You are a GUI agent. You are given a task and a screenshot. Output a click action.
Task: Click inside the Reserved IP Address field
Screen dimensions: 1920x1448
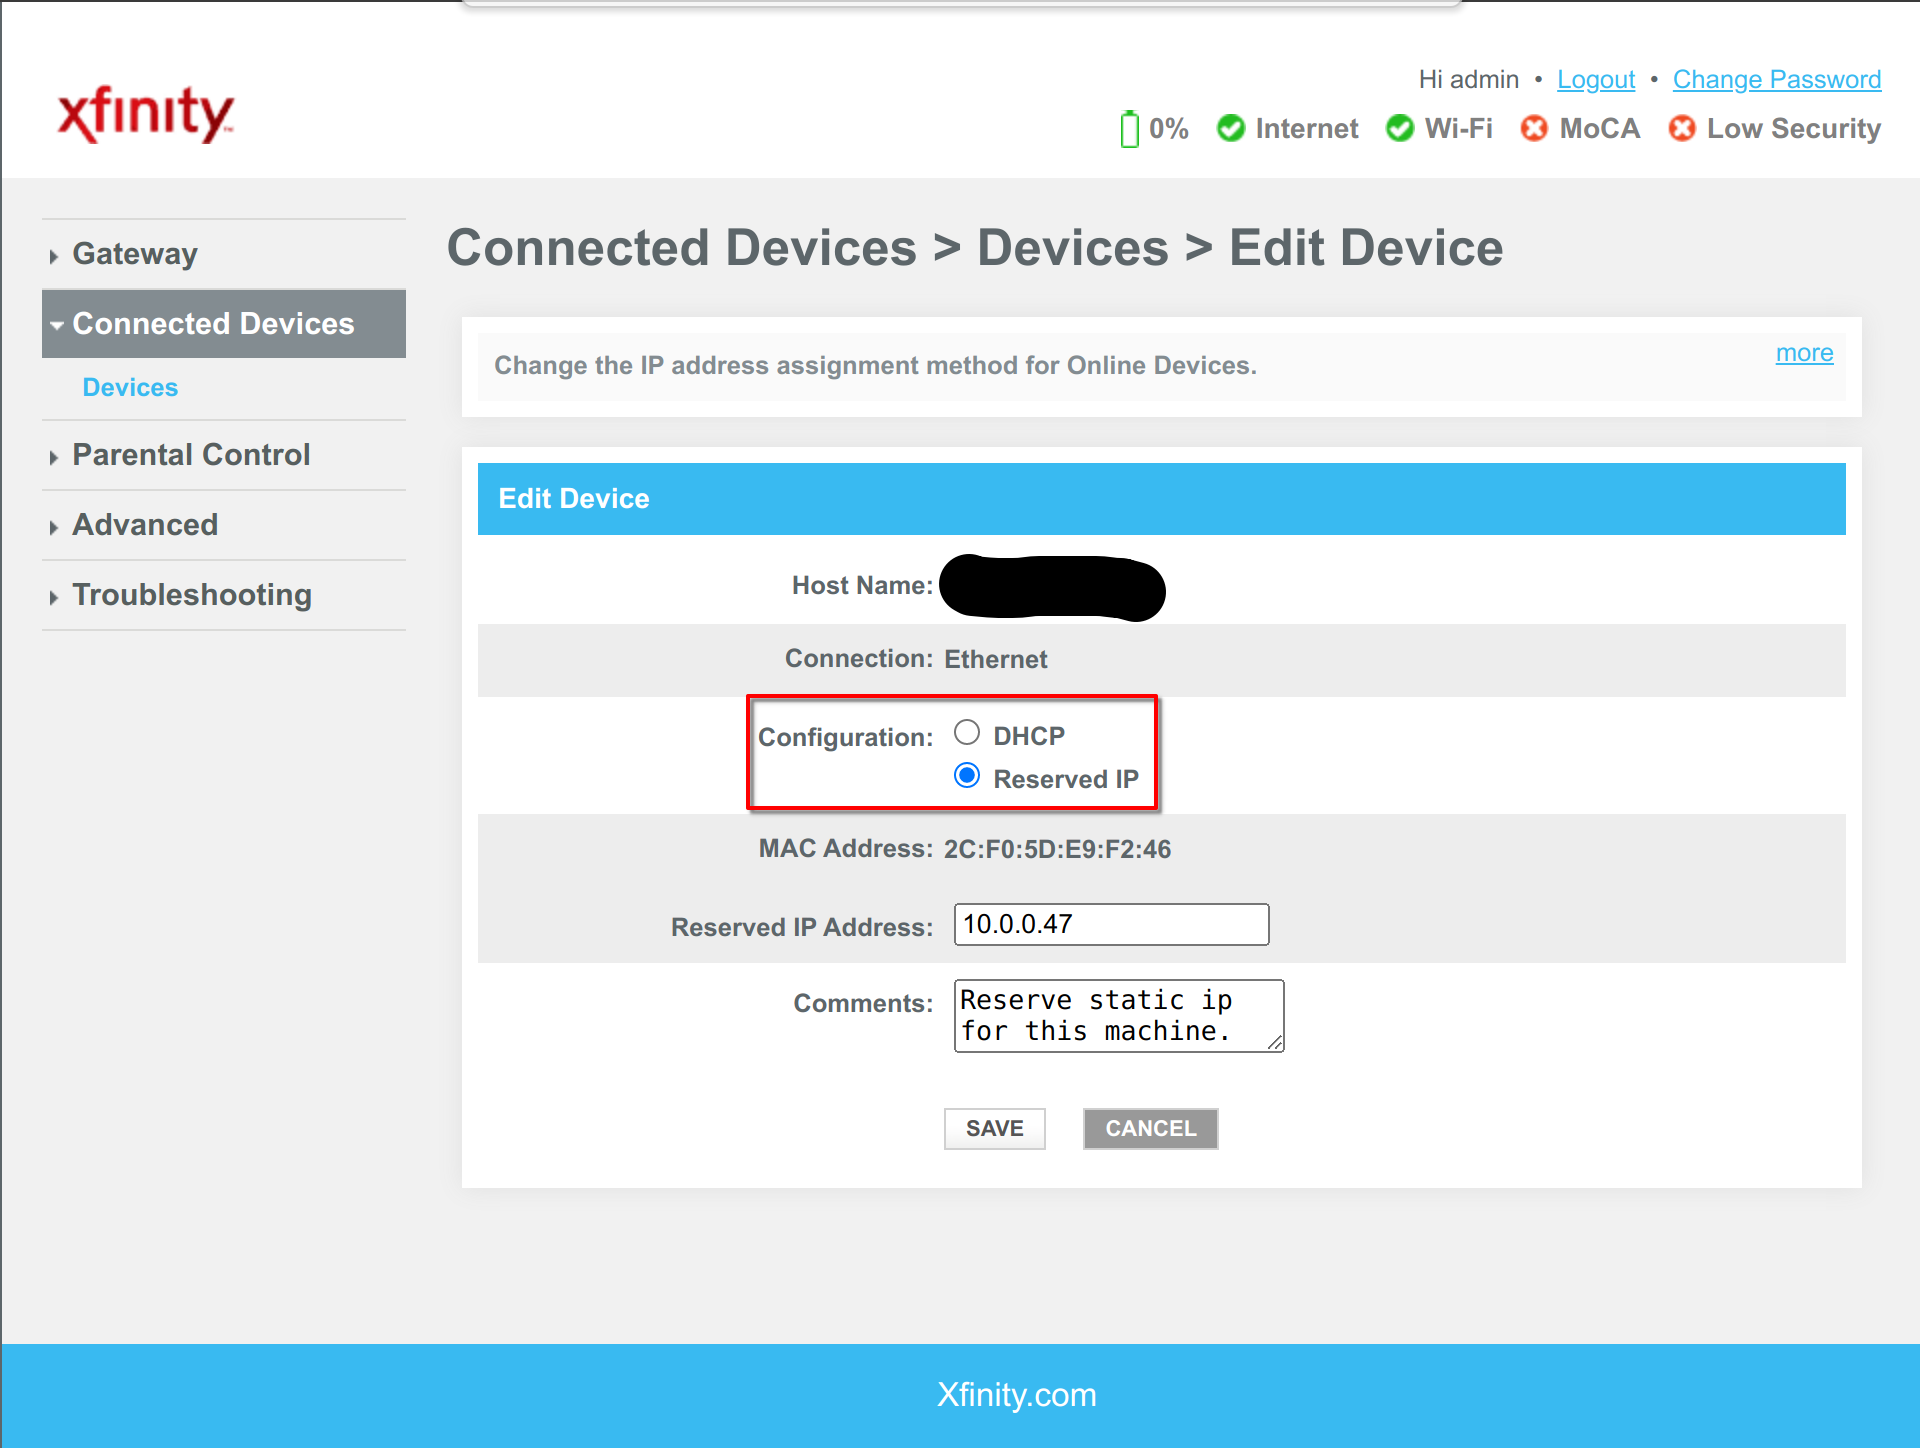click(1110, 924)
